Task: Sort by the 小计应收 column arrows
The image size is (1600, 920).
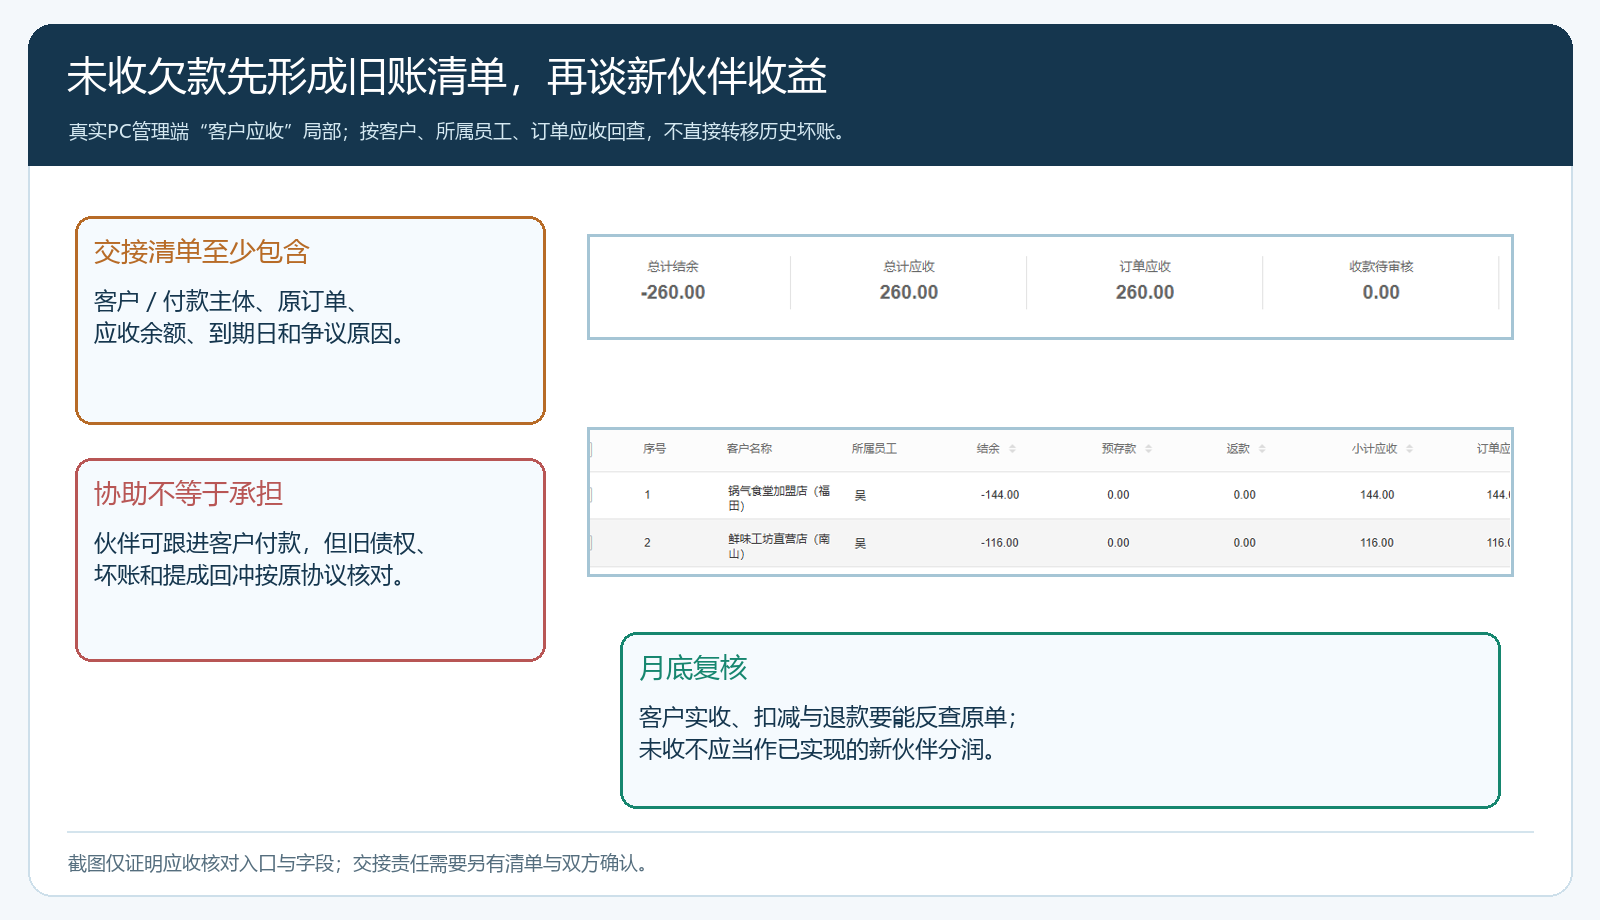Action: pyautogui.click(x=1409, y=449)
